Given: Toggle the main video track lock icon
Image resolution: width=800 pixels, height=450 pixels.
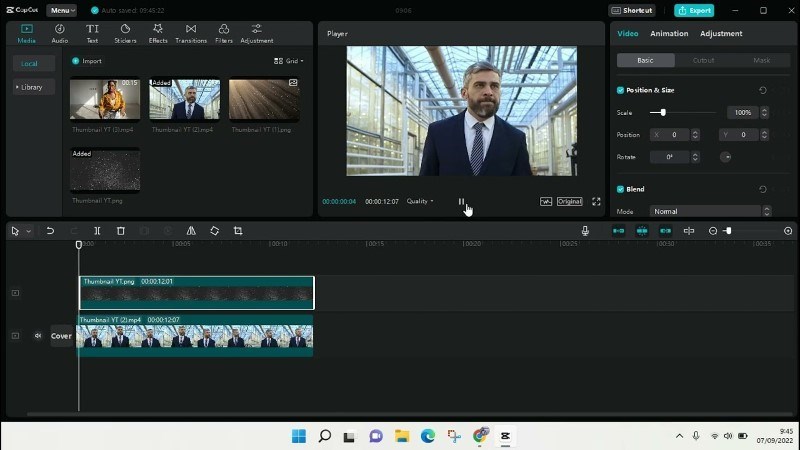Looking at the screenshot, I should 15,336.
